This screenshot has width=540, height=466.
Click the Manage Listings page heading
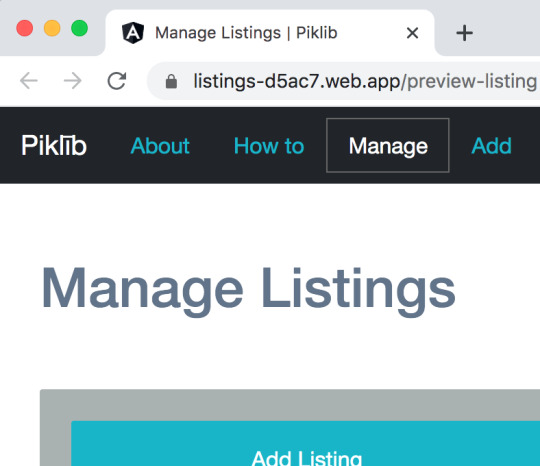(248, 290)
